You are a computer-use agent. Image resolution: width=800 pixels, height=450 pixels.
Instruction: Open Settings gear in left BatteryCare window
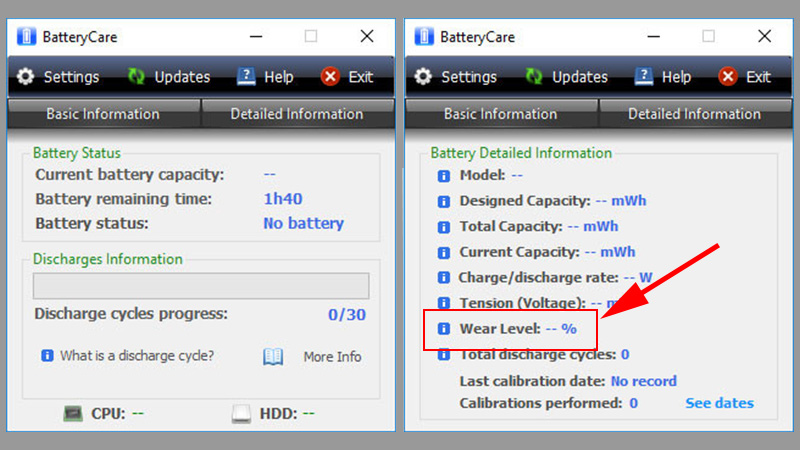[x=26, y=77]
